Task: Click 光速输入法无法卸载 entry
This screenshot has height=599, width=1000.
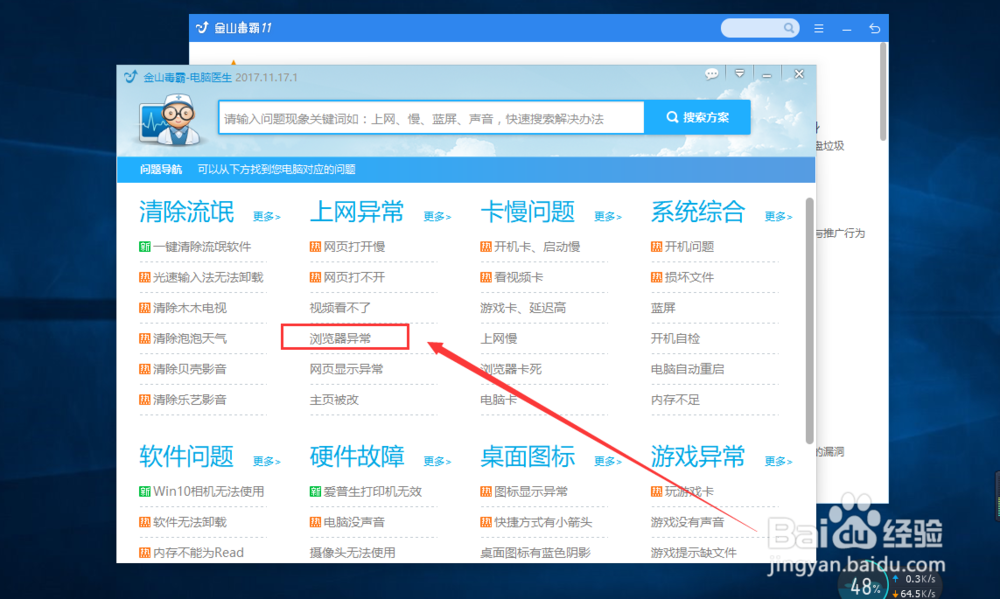Action: 202,277
